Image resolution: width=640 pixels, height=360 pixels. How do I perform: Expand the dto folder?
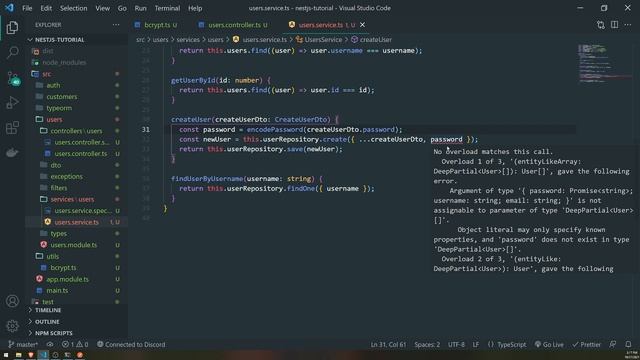(x=56, y=165)
